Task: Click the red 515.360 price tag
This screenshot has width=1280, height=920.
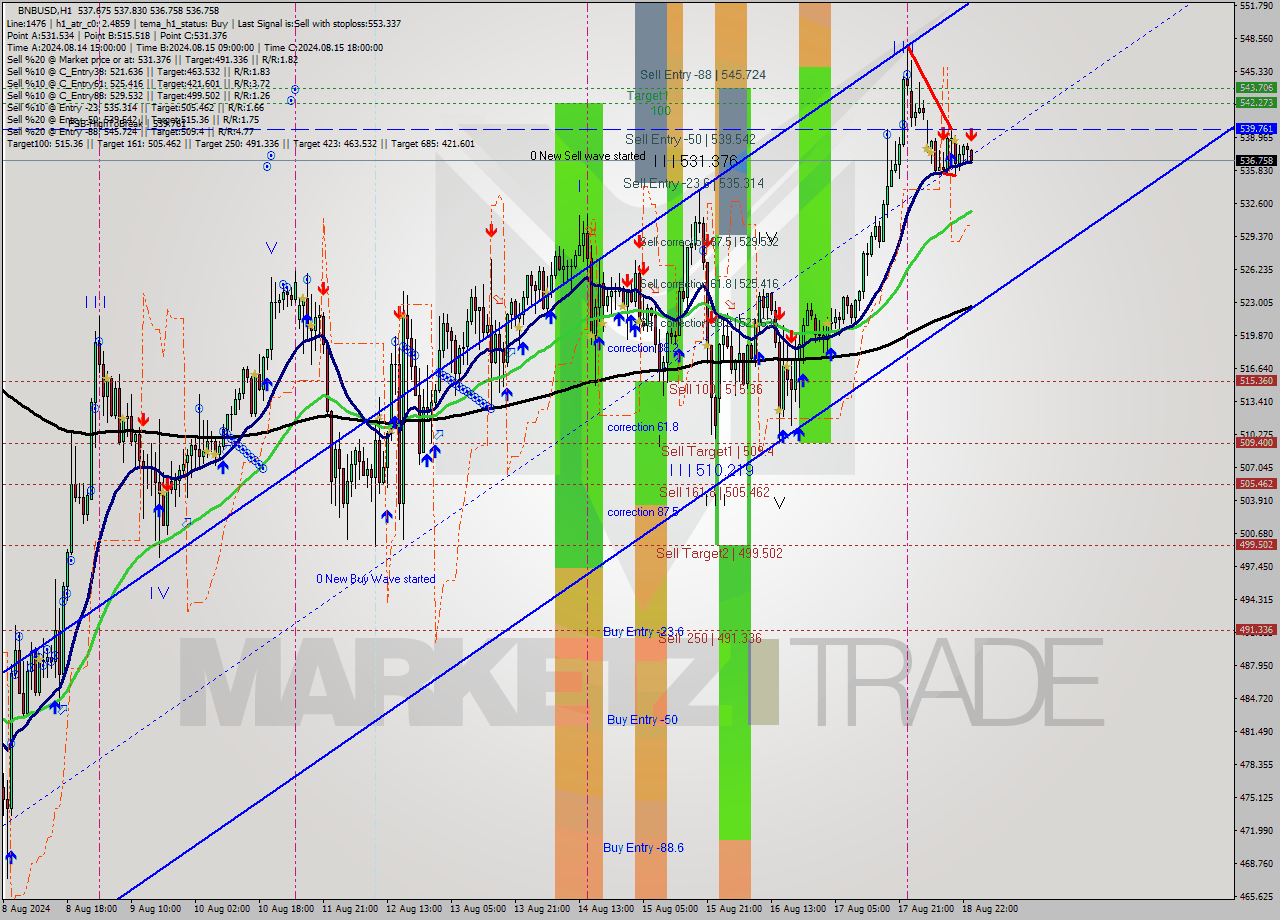Action: (x=1256, y=381)
